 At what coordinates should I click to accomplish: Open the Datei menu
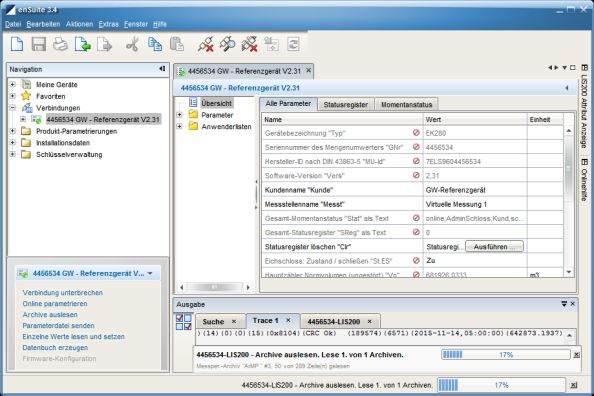pyautogui.click(x=13, y=24)
